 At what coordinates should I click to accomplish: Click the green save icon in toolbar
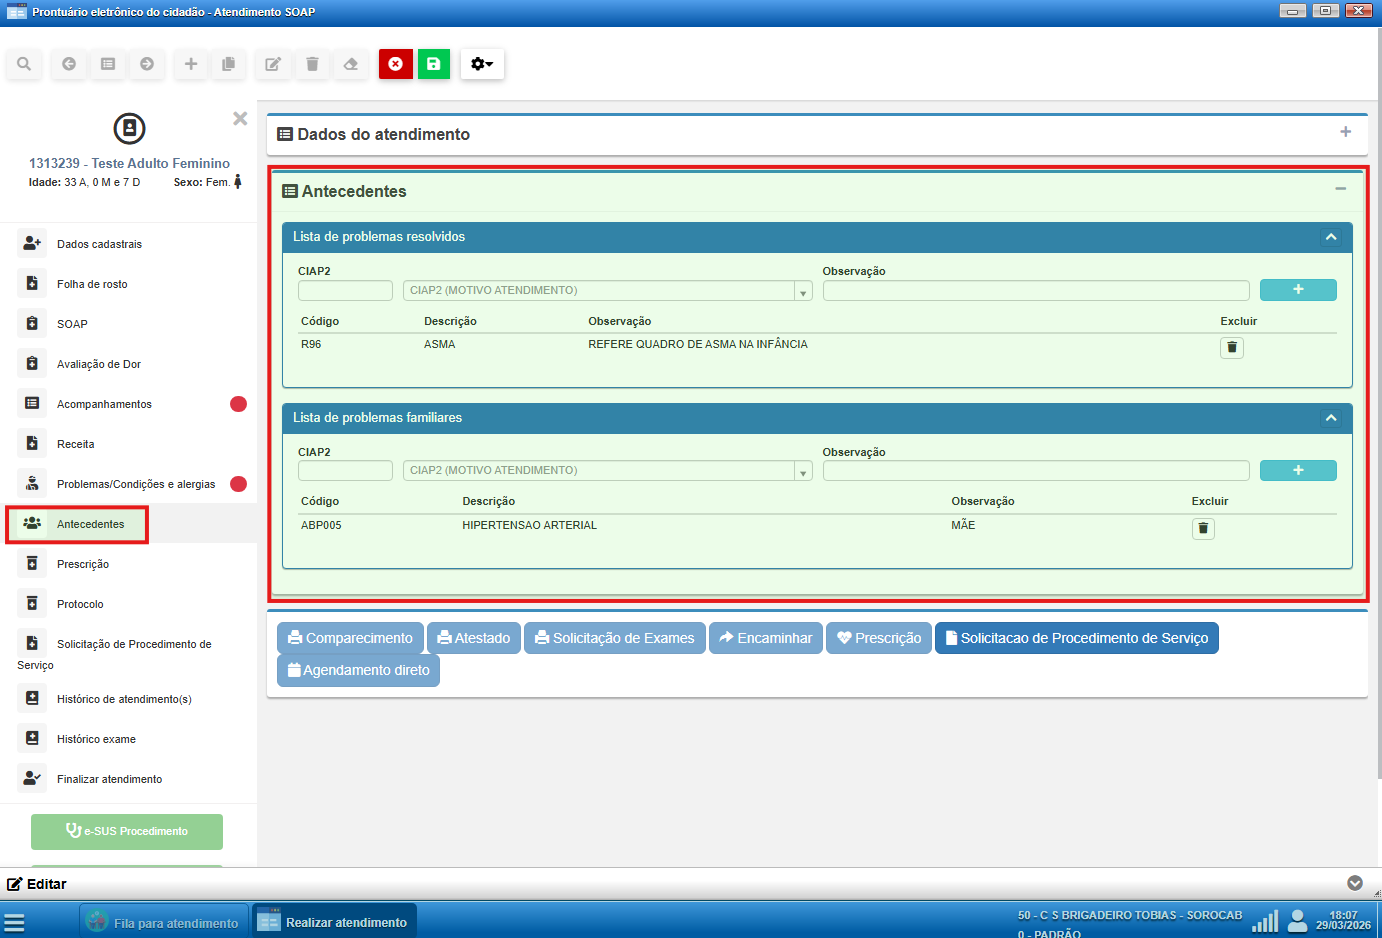pos(433,64)
